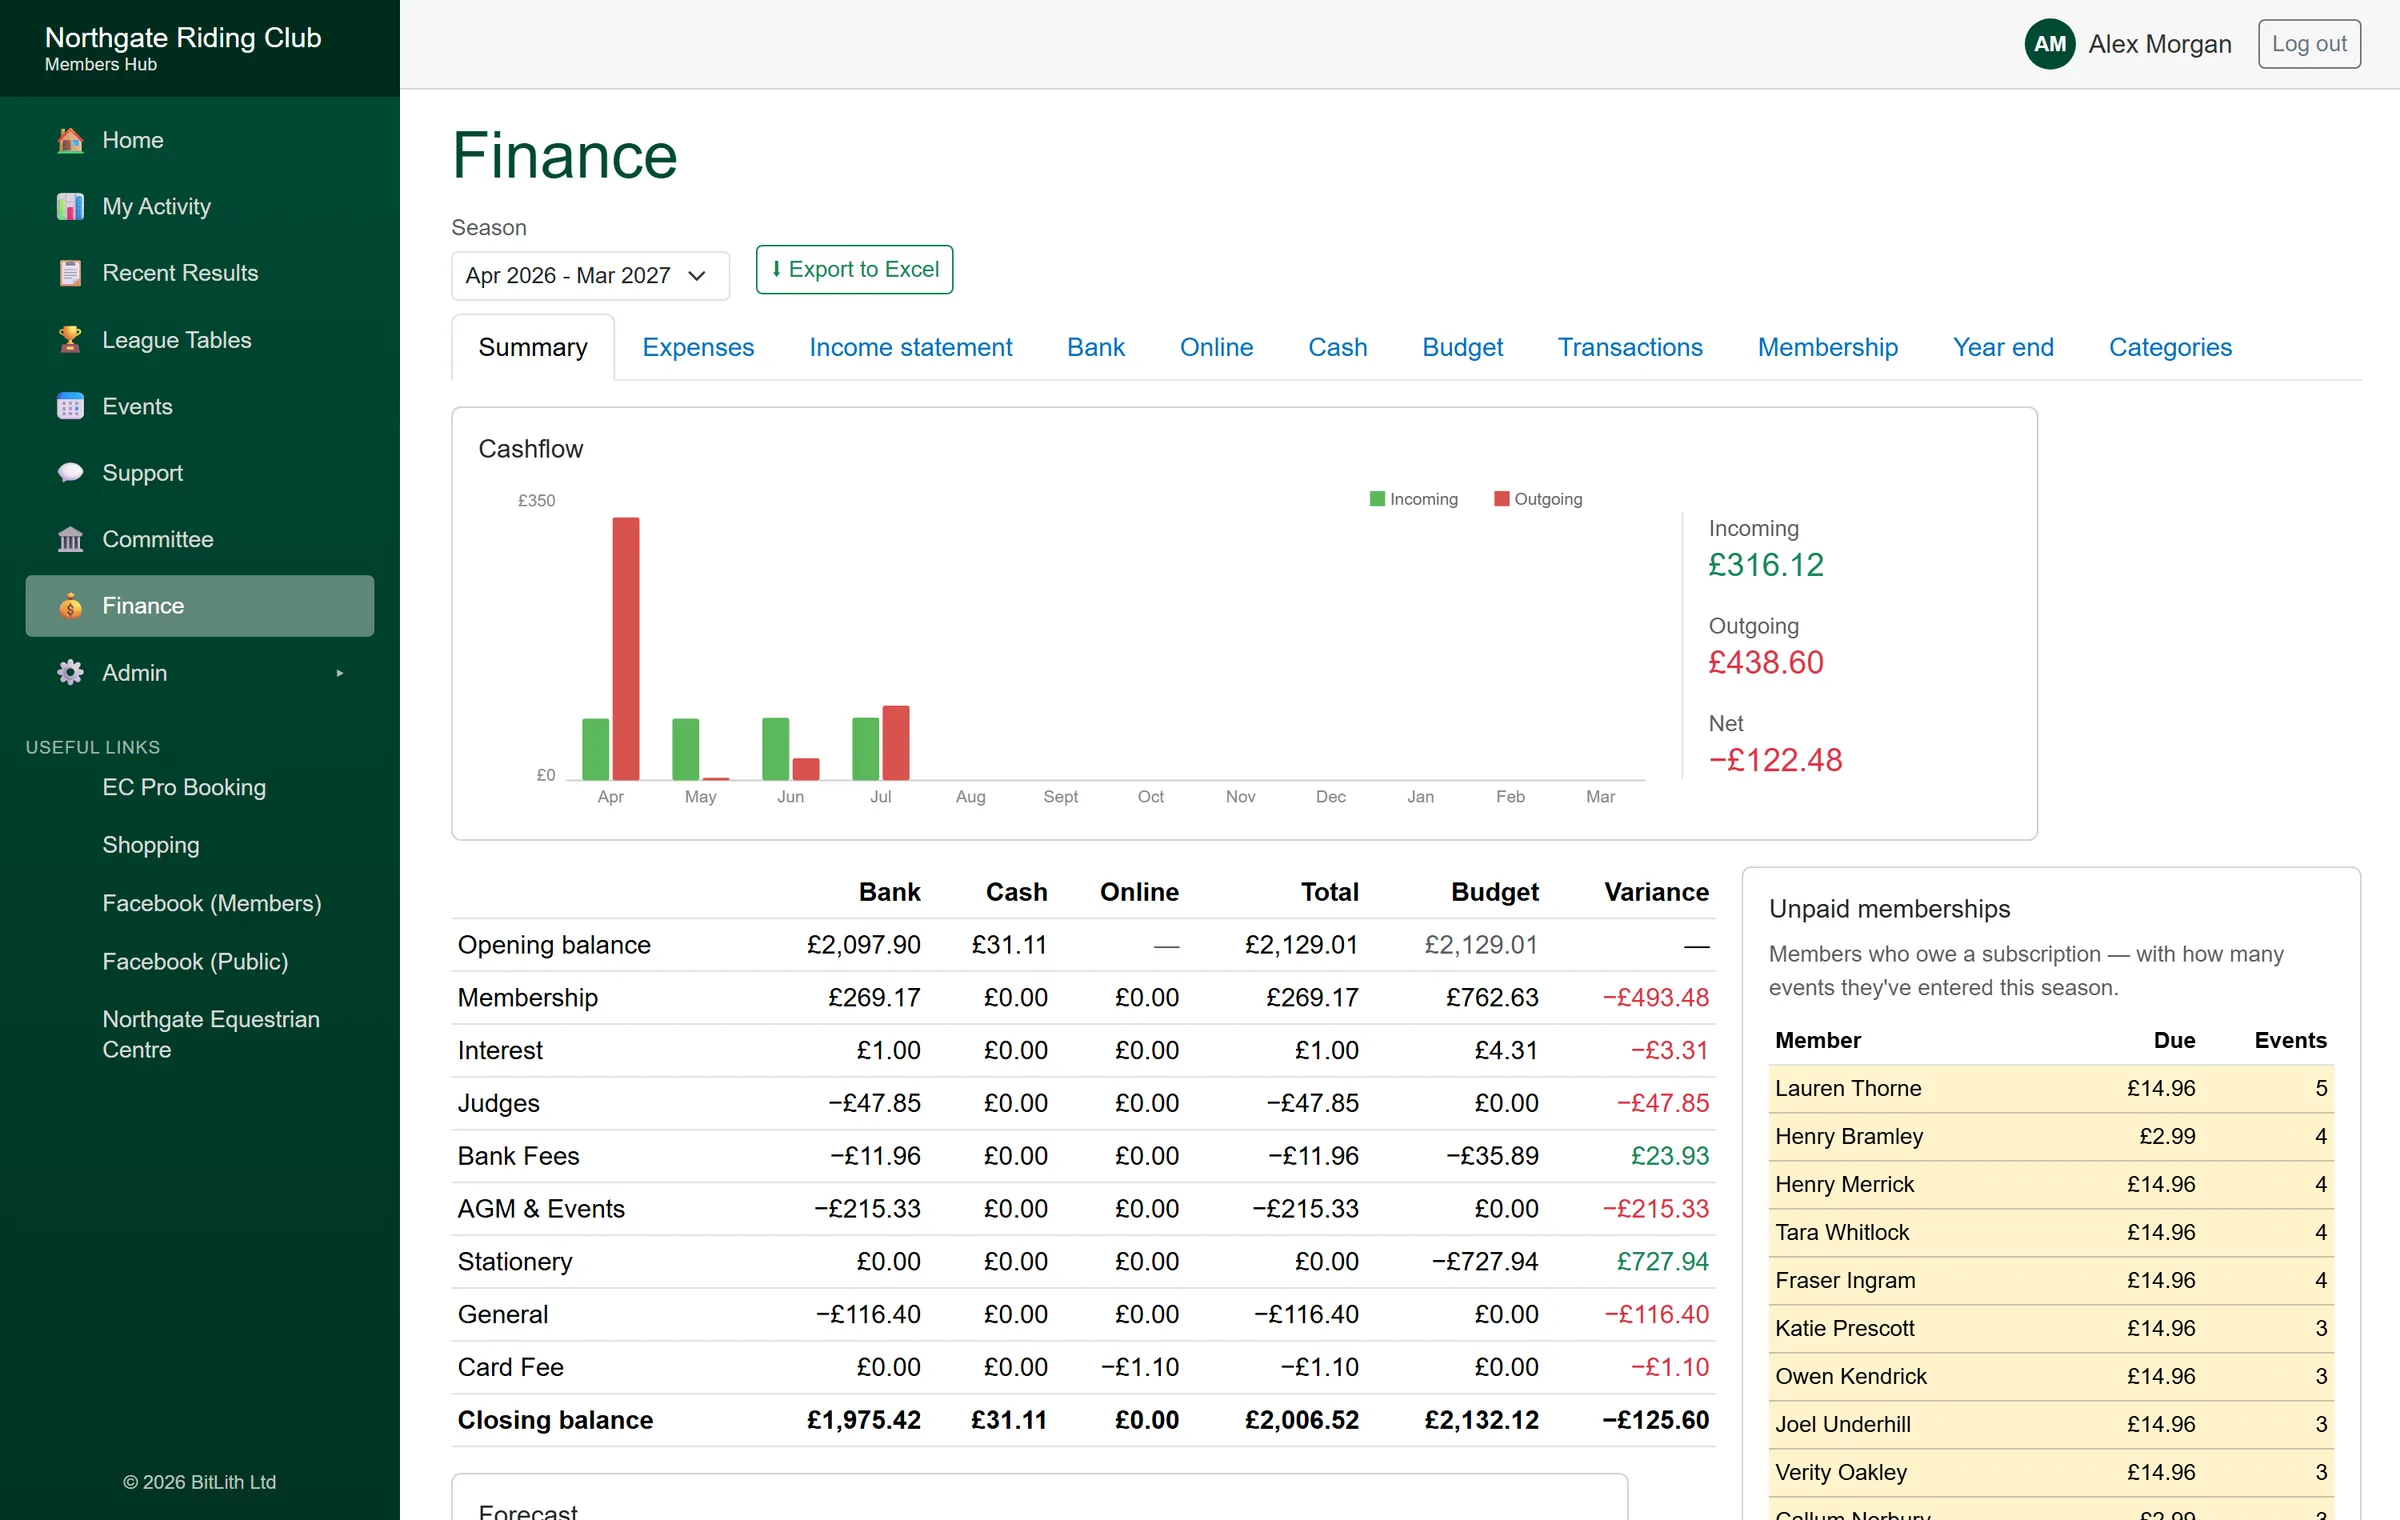This screenshot has width=2400, height=1520.
Task: Click the Membership row label
Action: tap(527, 997)
